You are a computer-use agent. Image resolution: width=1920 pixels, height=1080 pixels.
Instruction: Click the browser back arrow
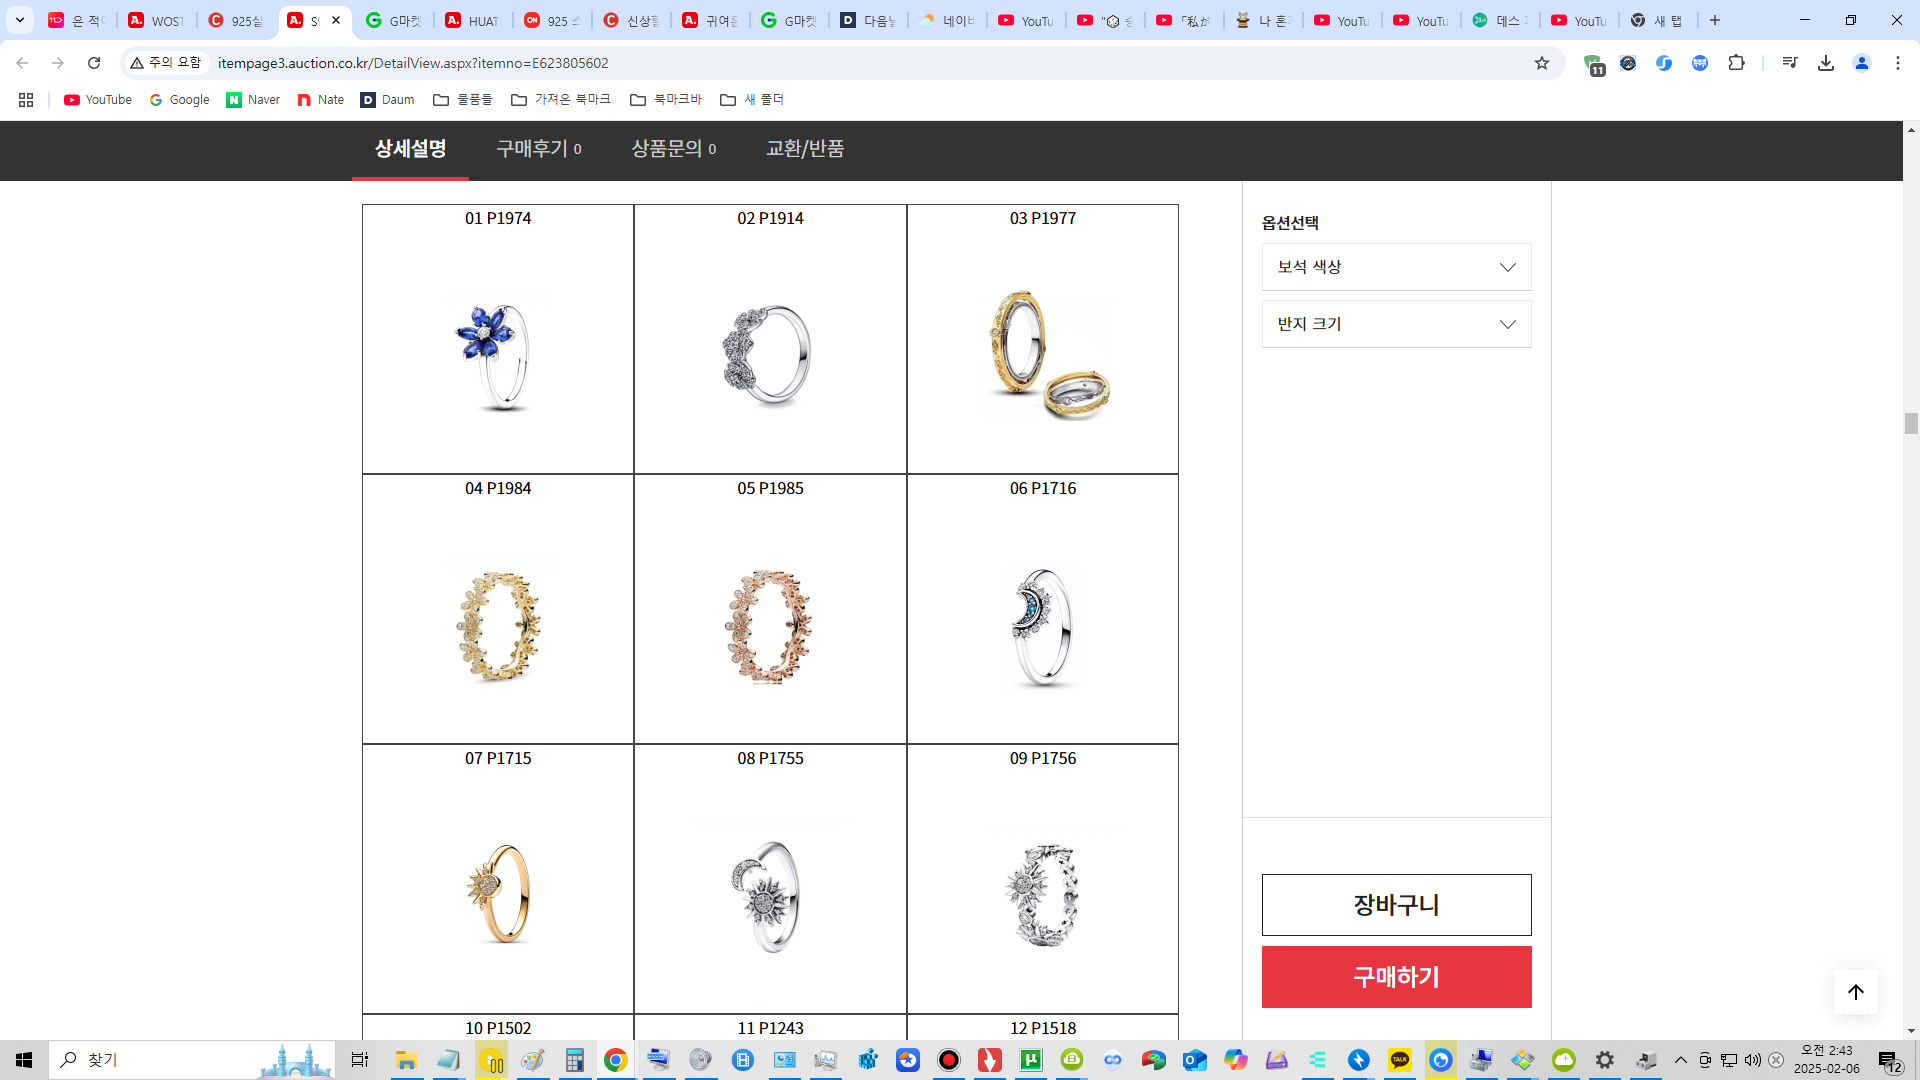coord(22,63)
